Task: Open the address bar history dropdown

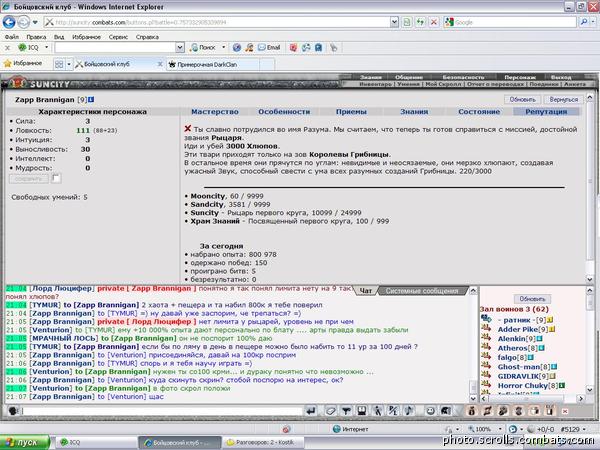Action: pos(395,22)
